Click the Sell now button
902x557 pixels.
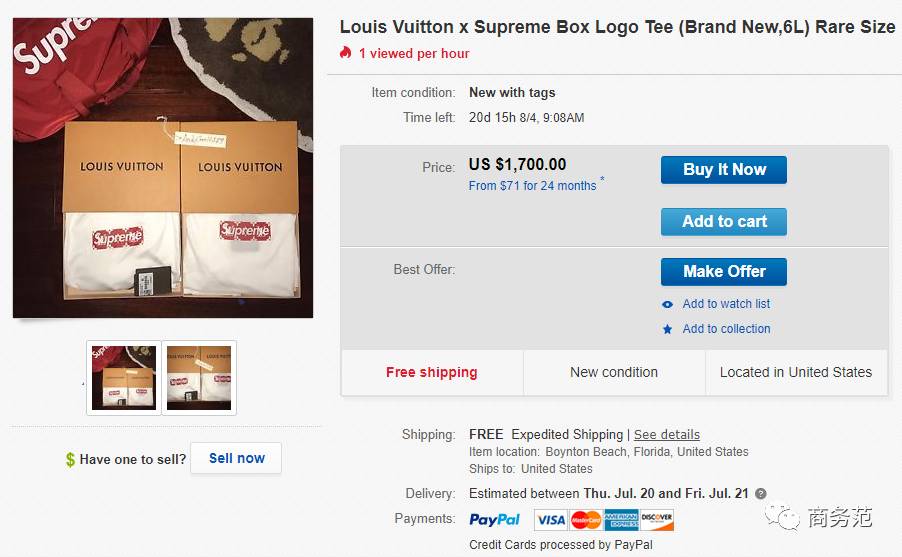pyautogui.click(x=236, y=459)
